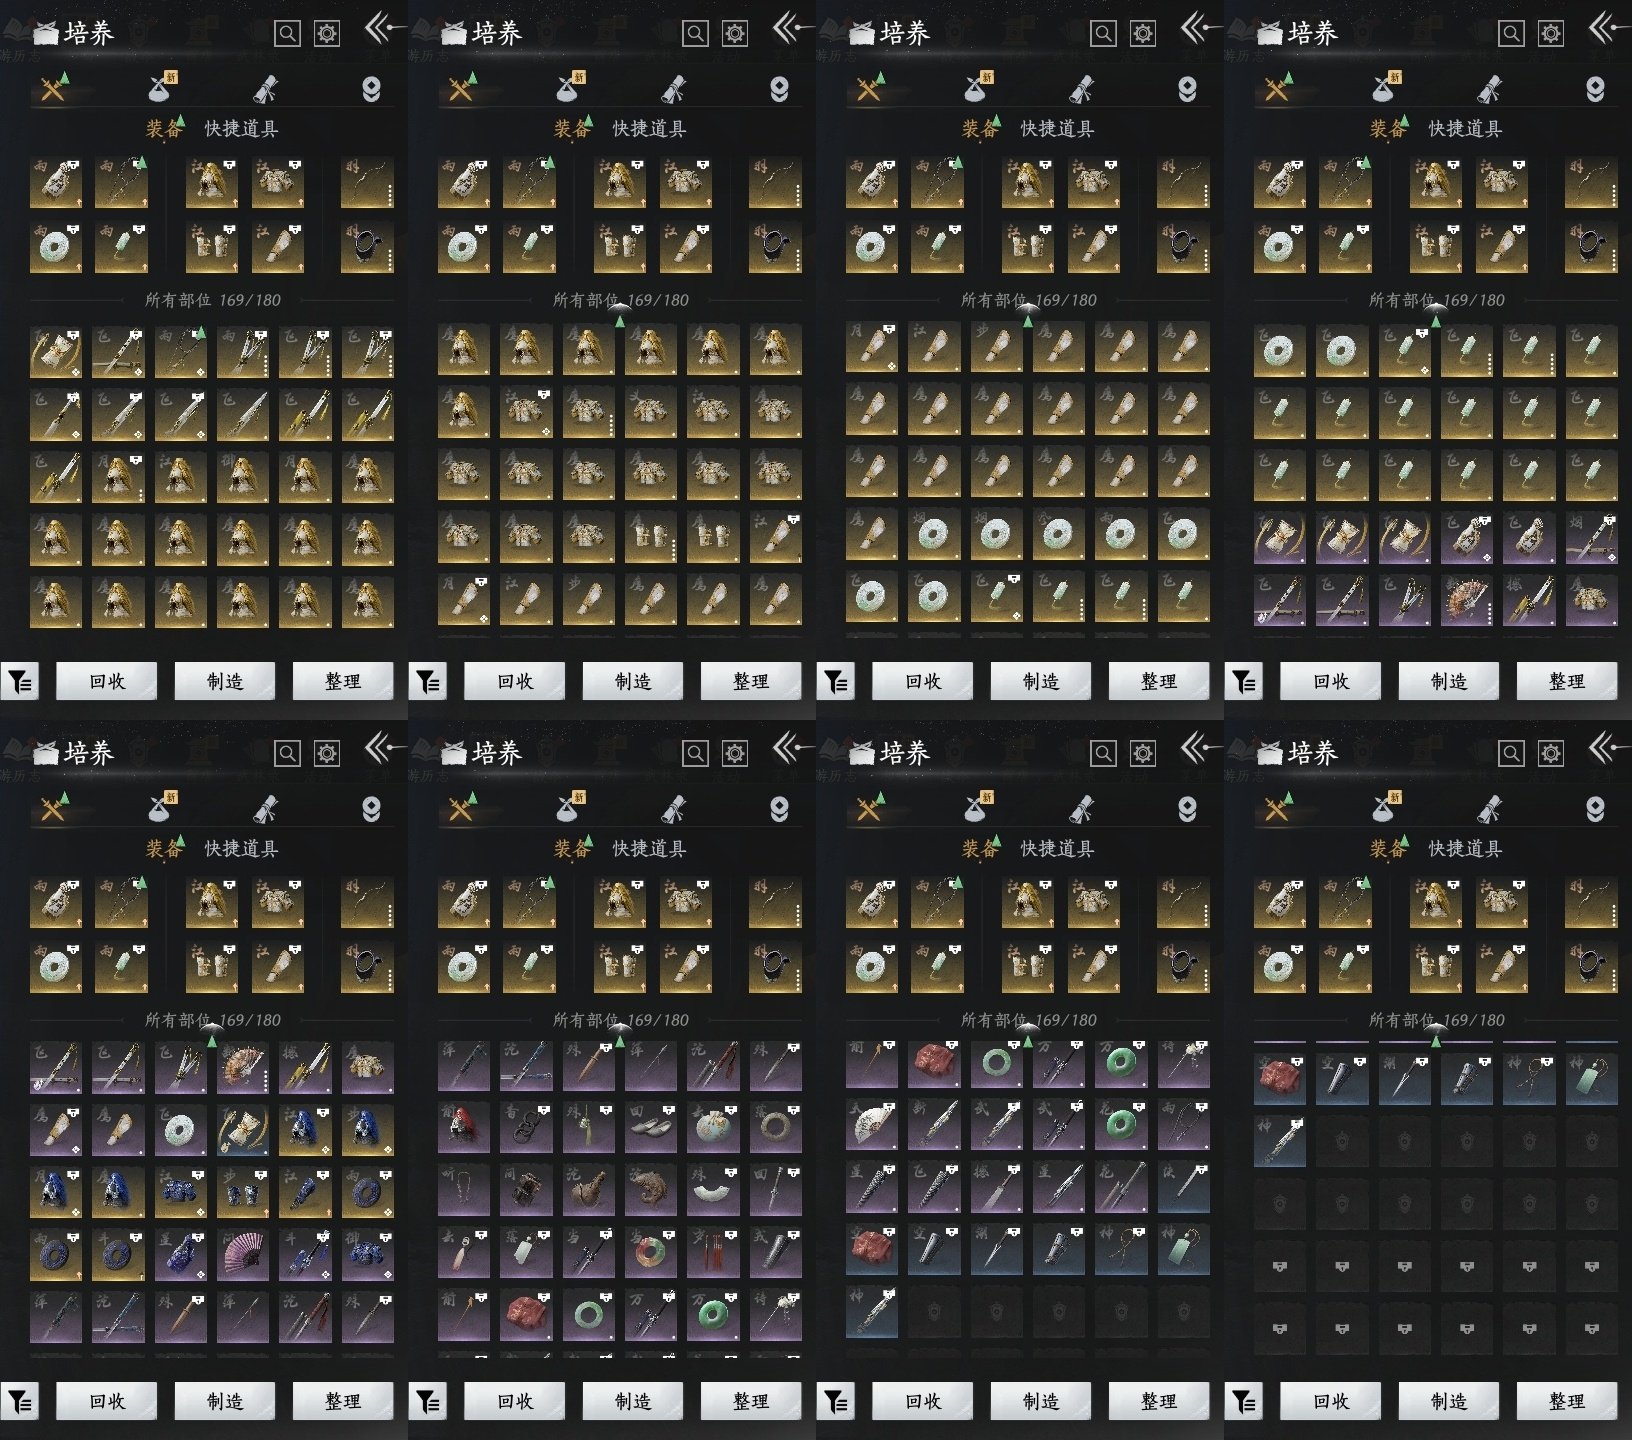This screenshot has height=1440, width=1632.
Task: Collapse the second top panel with the arrow
Action: [x=792, y=28]
